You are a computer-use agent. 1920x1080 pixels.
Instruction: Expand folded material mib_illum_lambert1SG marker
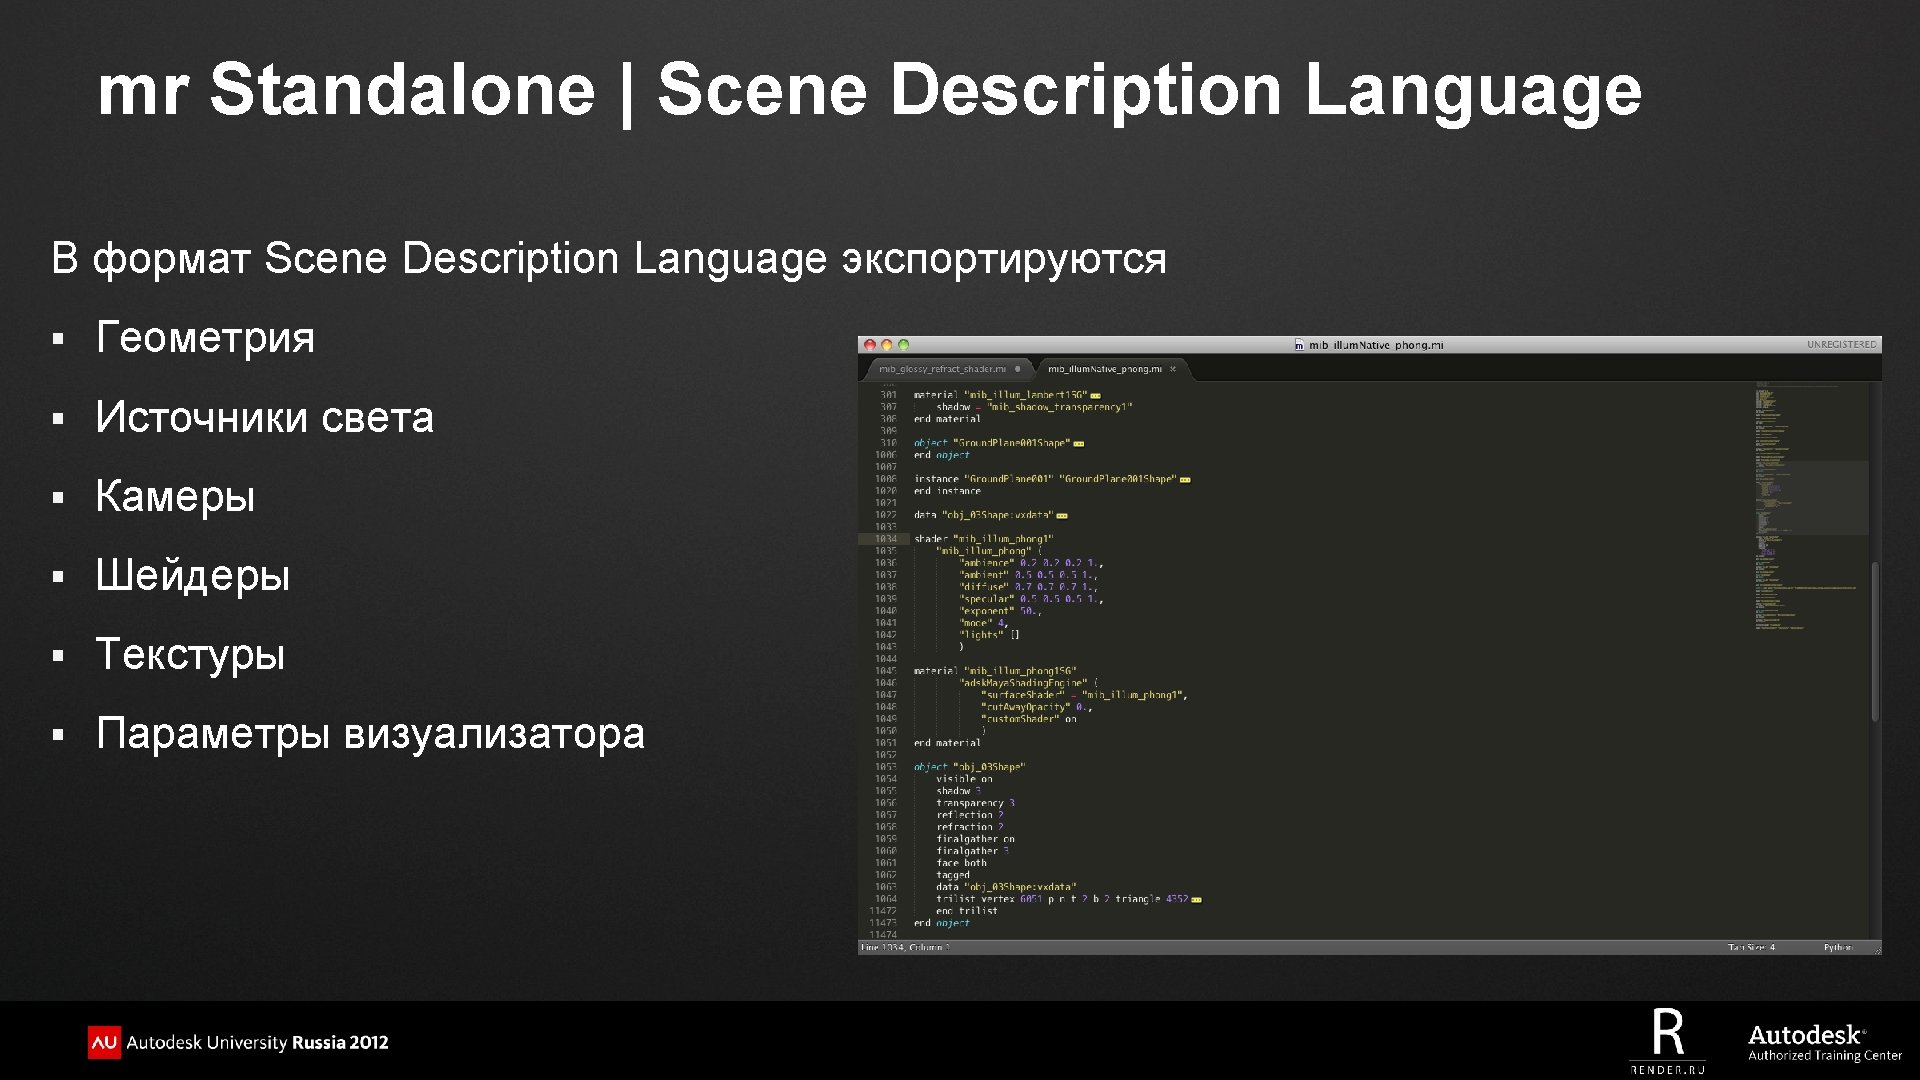pyautogui.click(x=1095, y=396)
